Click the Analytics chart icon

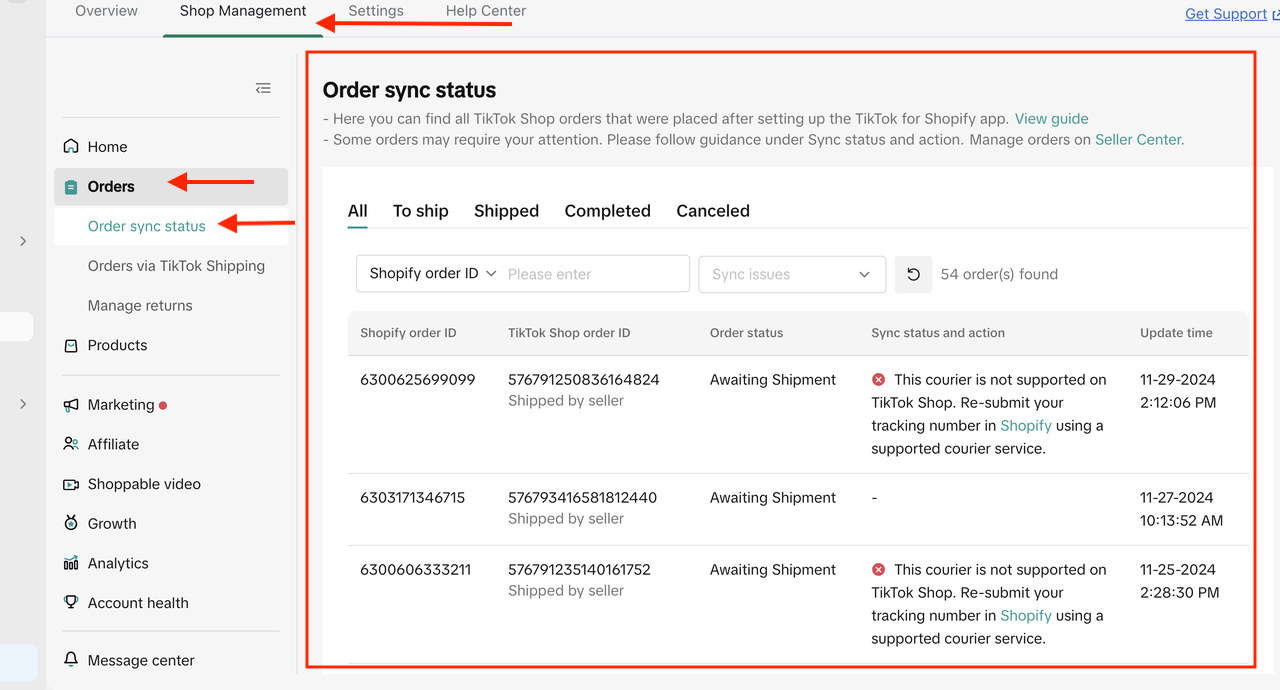[71, 563]
